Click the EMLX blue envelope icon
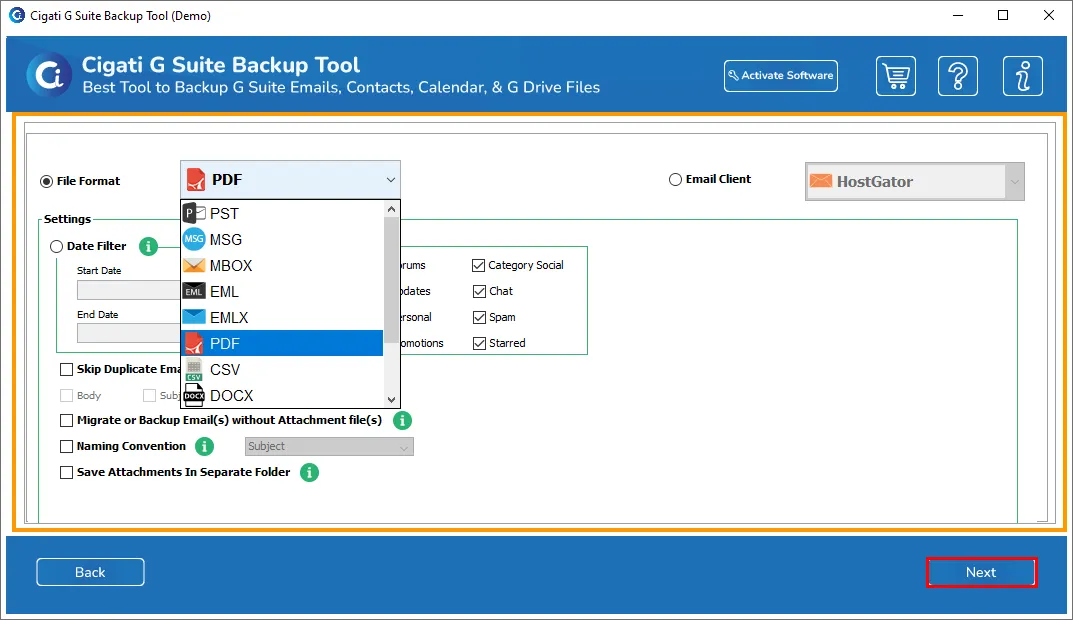Viewport: 1073px width, 620px height. coord(194,317)
